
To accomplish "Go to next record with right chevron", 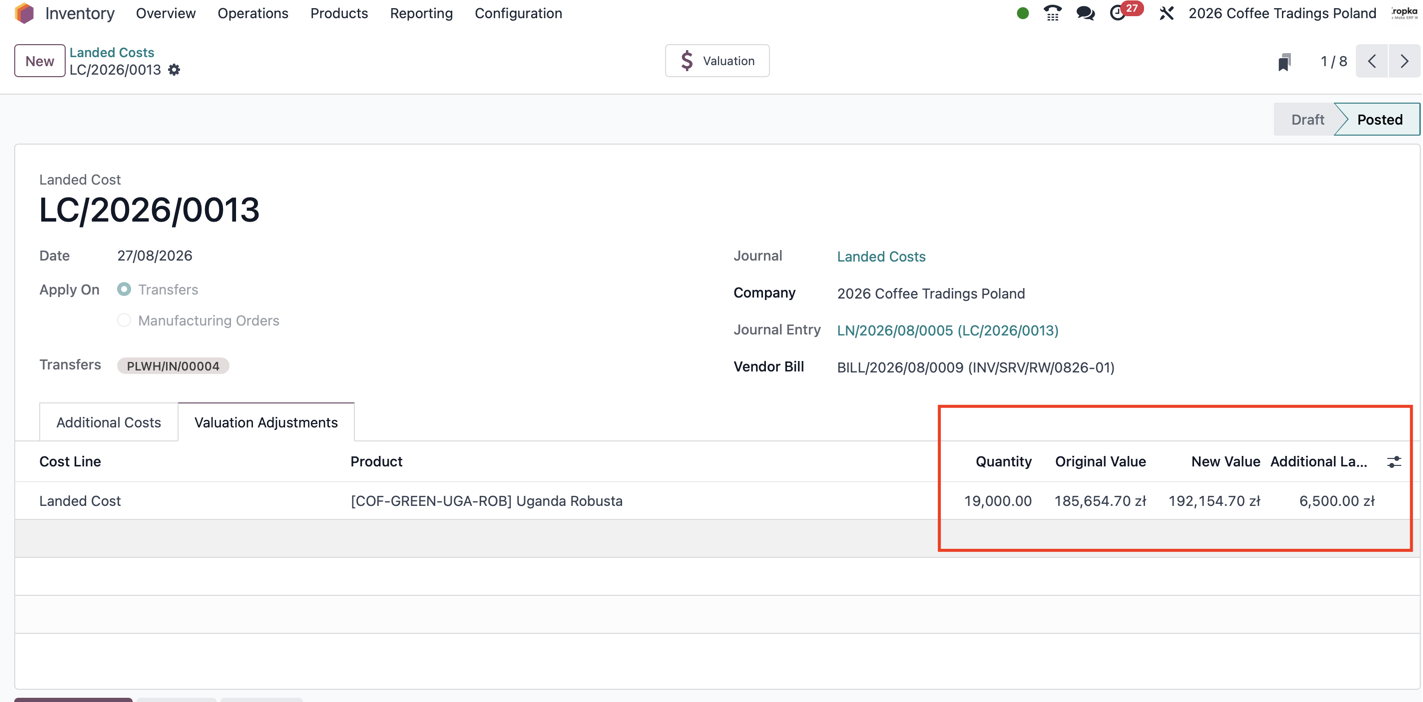I will (x=1404, y=61).
